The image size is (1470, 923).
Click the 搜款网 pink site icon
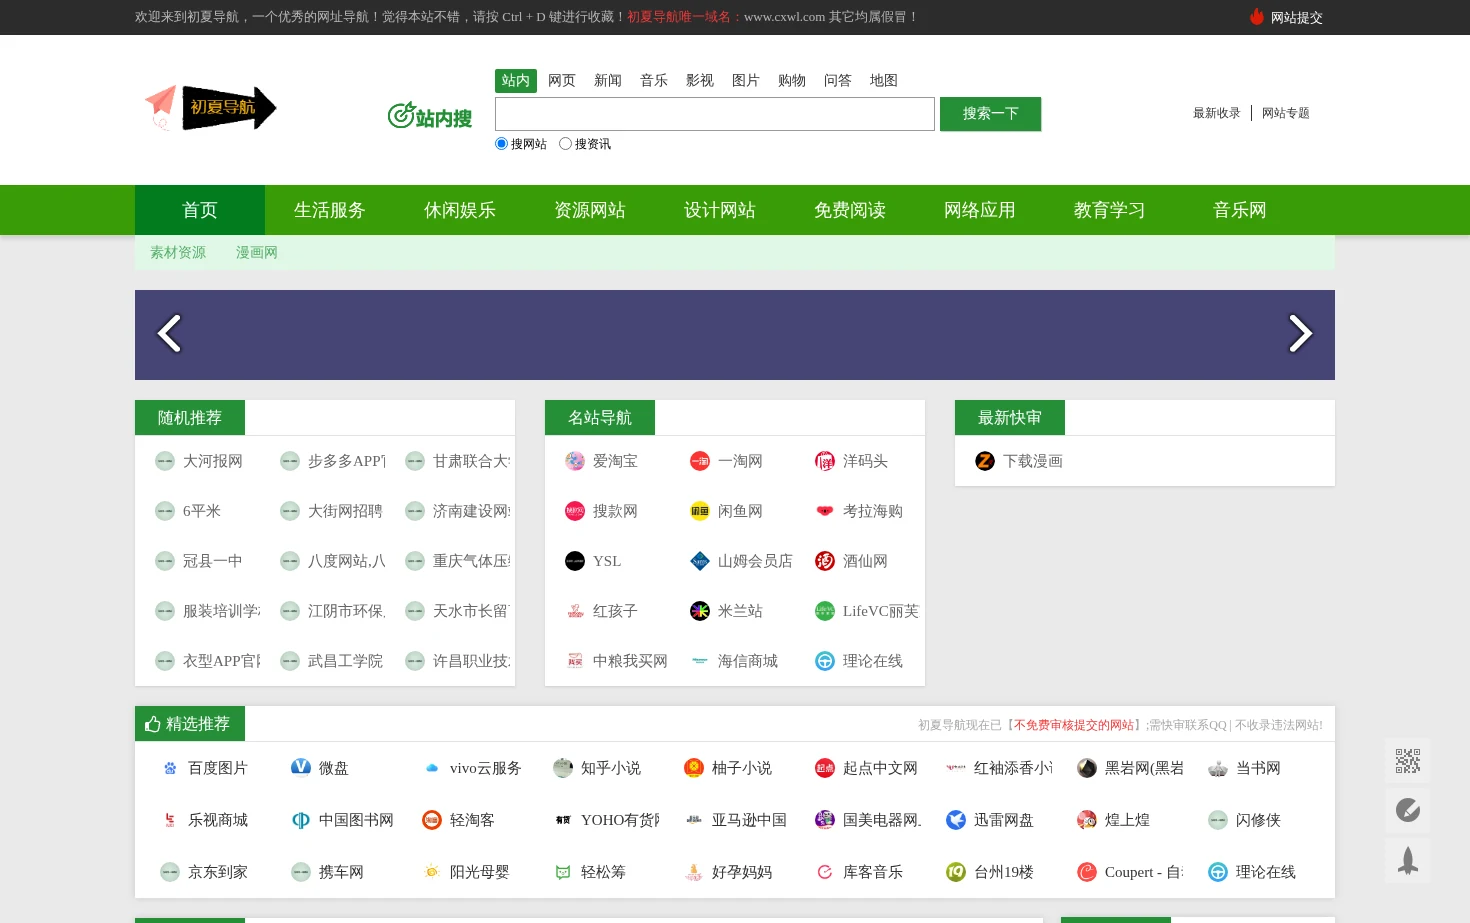(x=575, y=511)
